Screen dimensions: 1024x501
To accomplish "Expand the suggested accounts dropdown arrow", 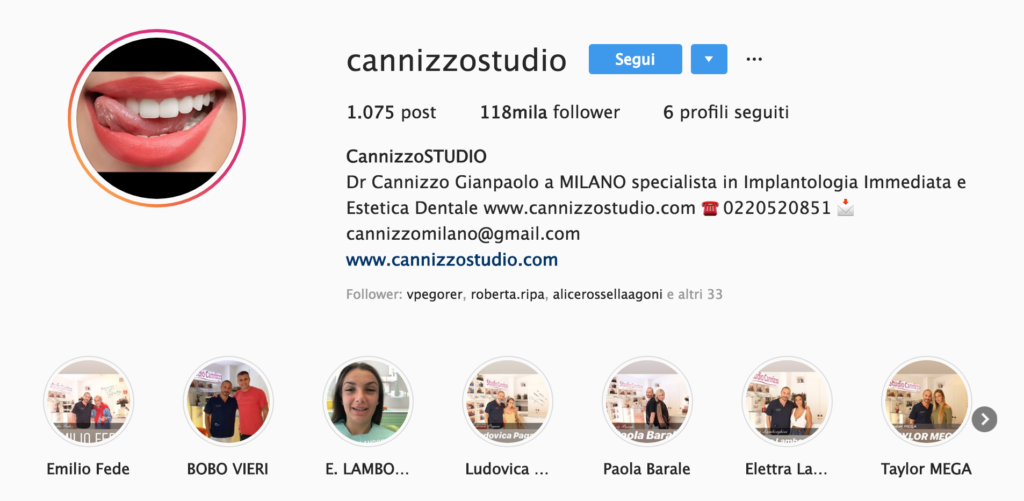I will click(x=709, y=59).
